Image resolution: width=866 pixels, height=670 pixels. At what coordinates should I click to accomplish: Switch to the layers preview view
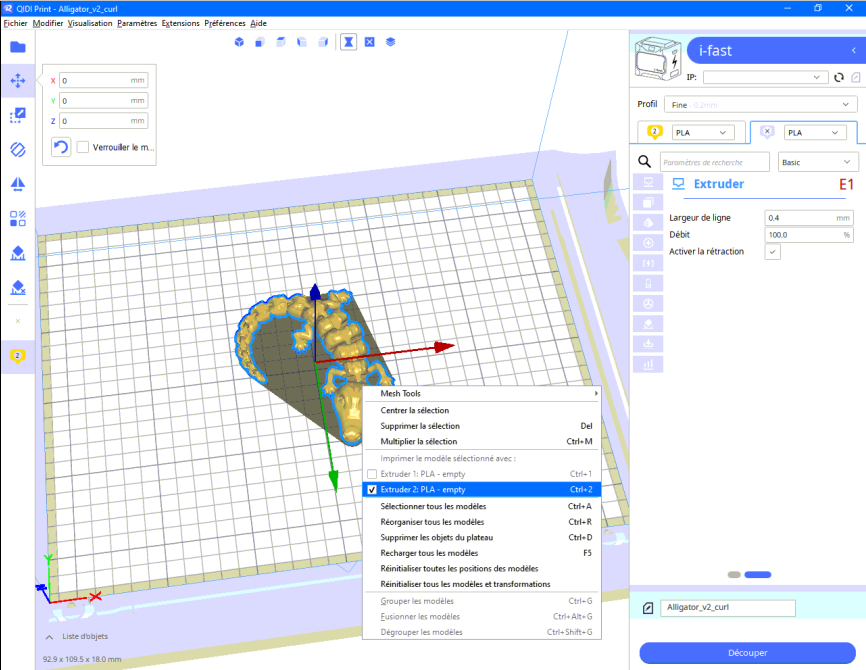click(390, 42)
